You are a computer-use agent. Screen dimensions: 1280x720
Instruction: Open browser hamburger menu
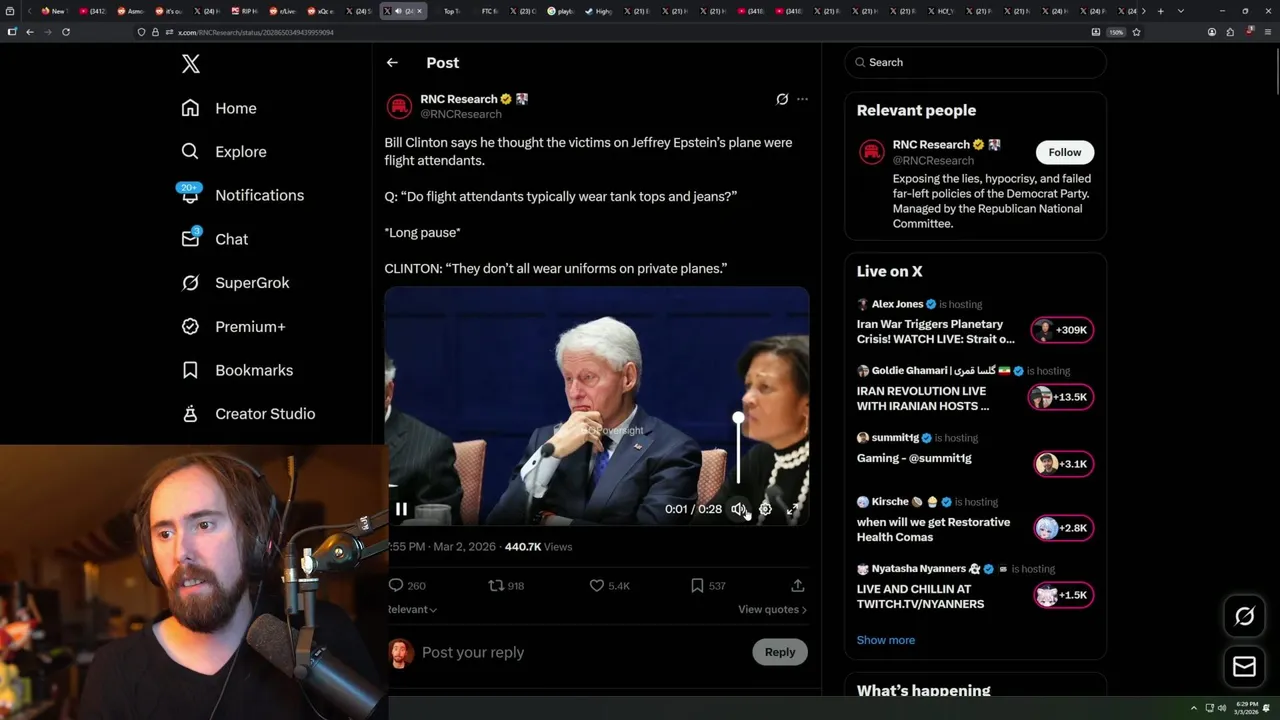coord(1266,32)
